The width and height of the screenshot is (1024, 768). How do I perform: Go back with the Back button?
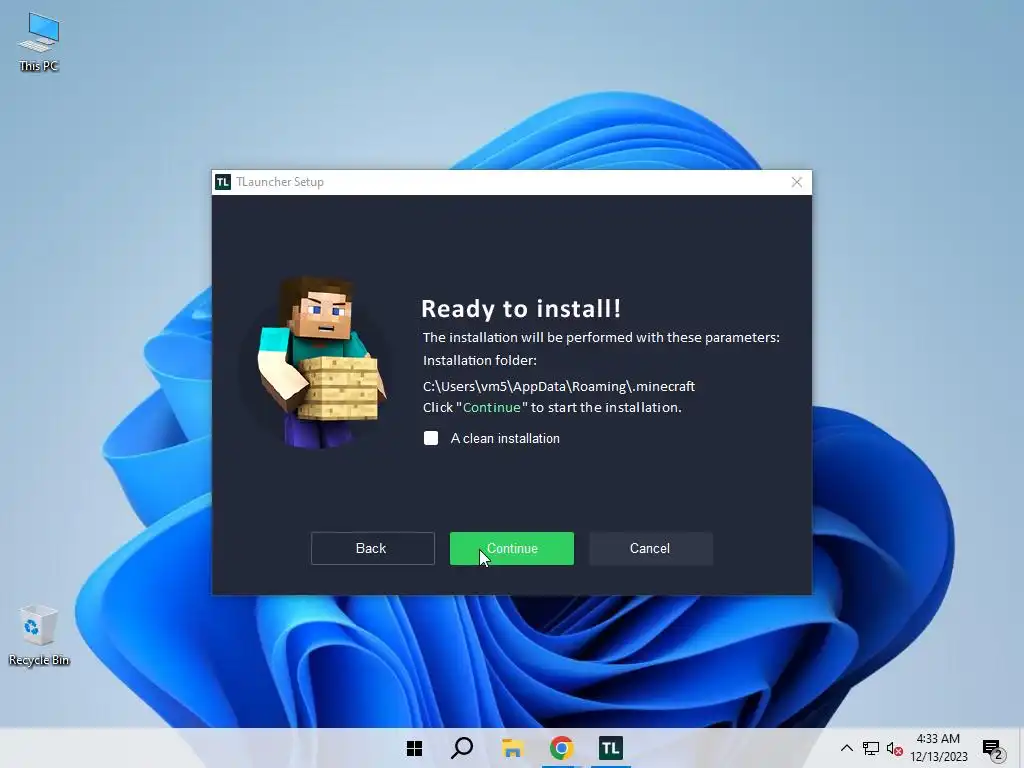[372, 549]
